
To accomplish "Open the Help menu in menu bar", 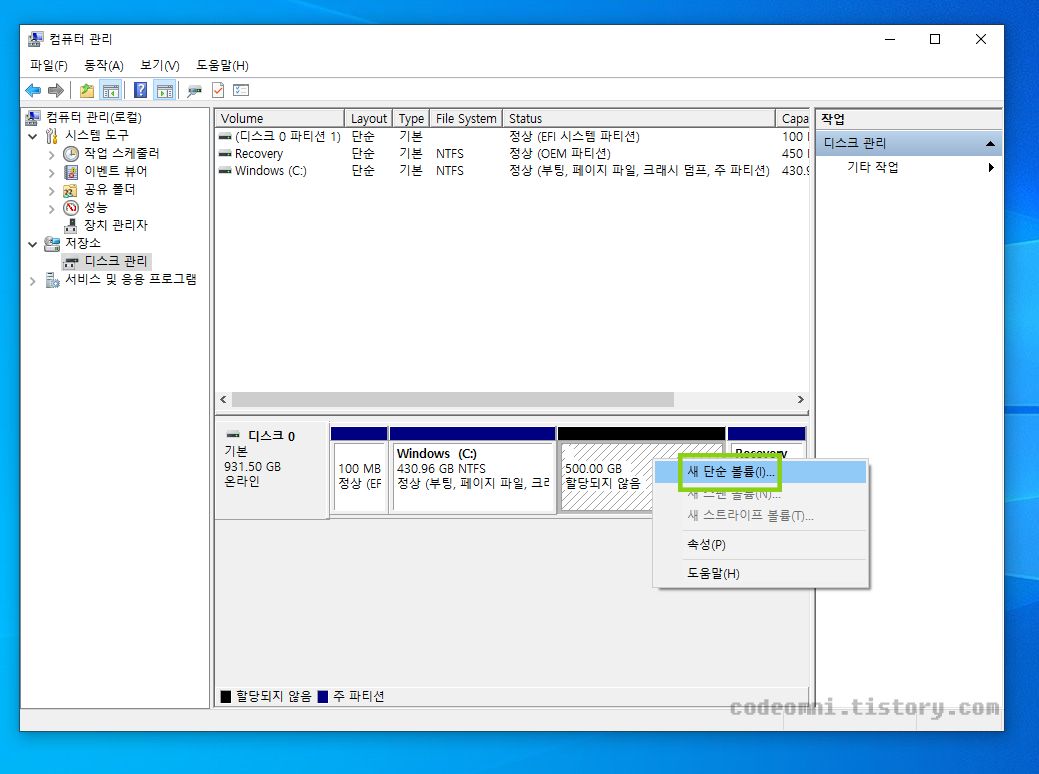I will [x=222, y=66].
